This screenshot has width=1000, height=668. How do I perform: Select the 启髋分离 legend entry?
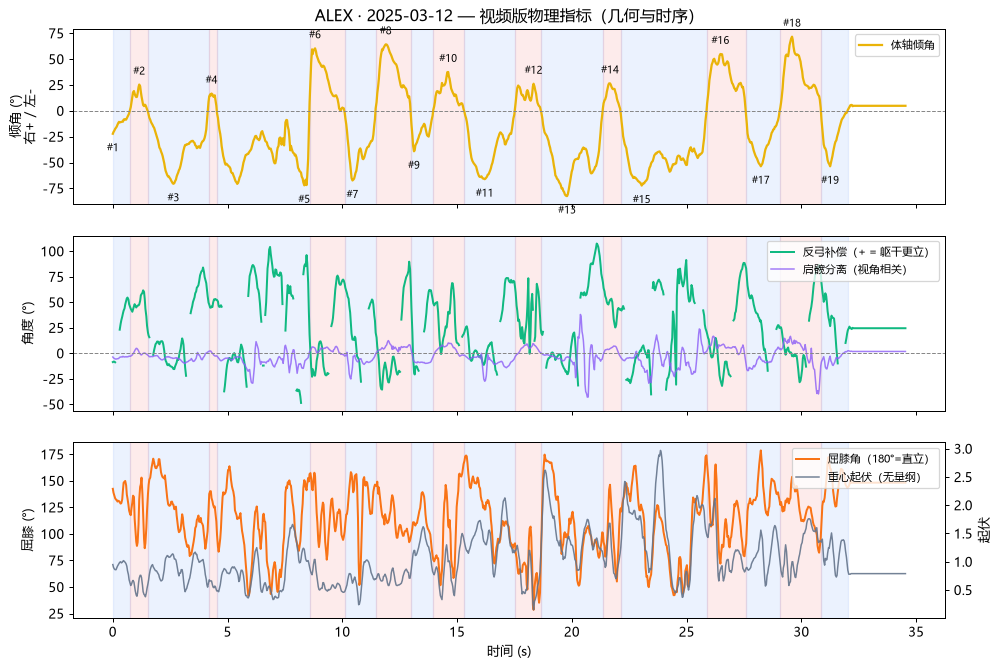839,269
